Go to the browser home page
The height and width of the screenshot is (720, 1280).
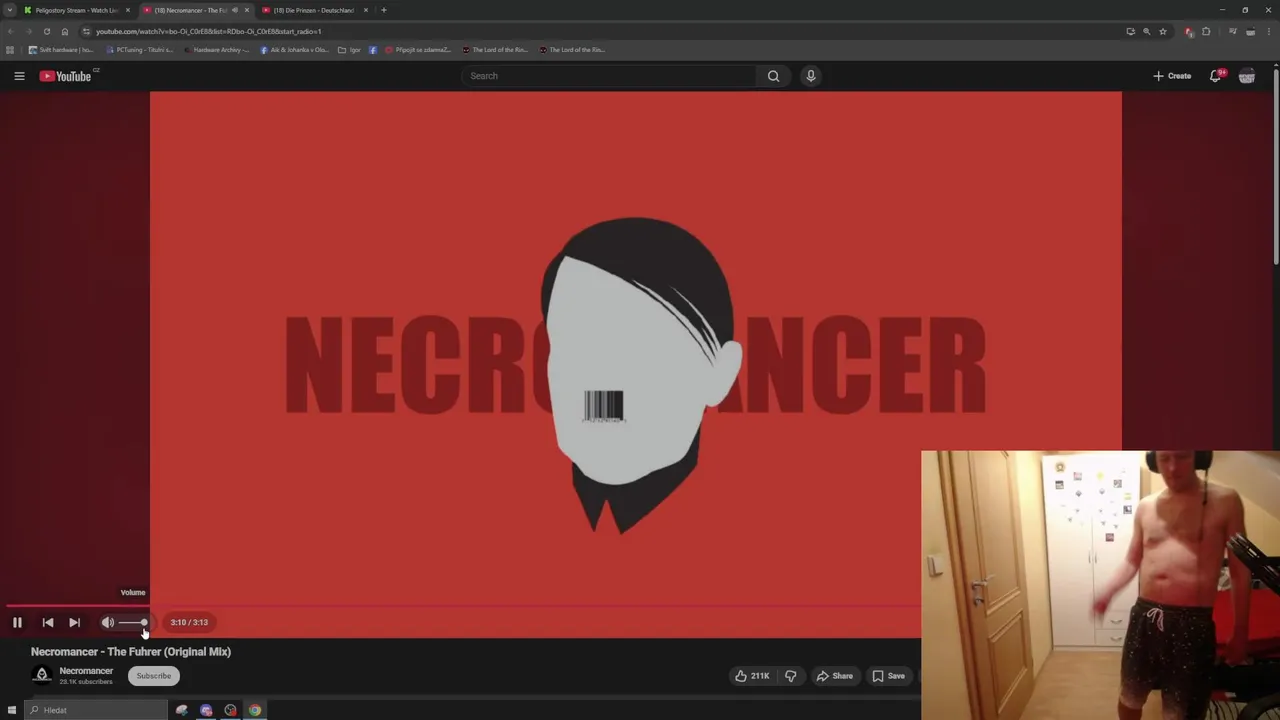65,31
